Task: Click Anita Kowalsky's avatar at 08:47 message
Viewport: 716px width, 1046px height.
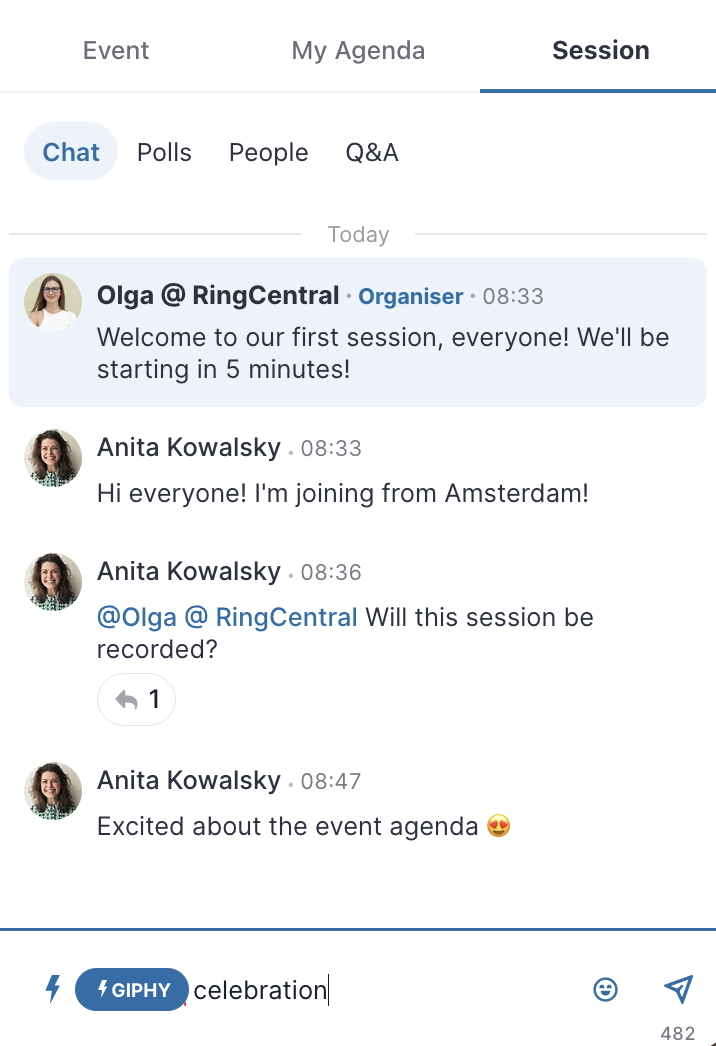Action: pos(53,791)
